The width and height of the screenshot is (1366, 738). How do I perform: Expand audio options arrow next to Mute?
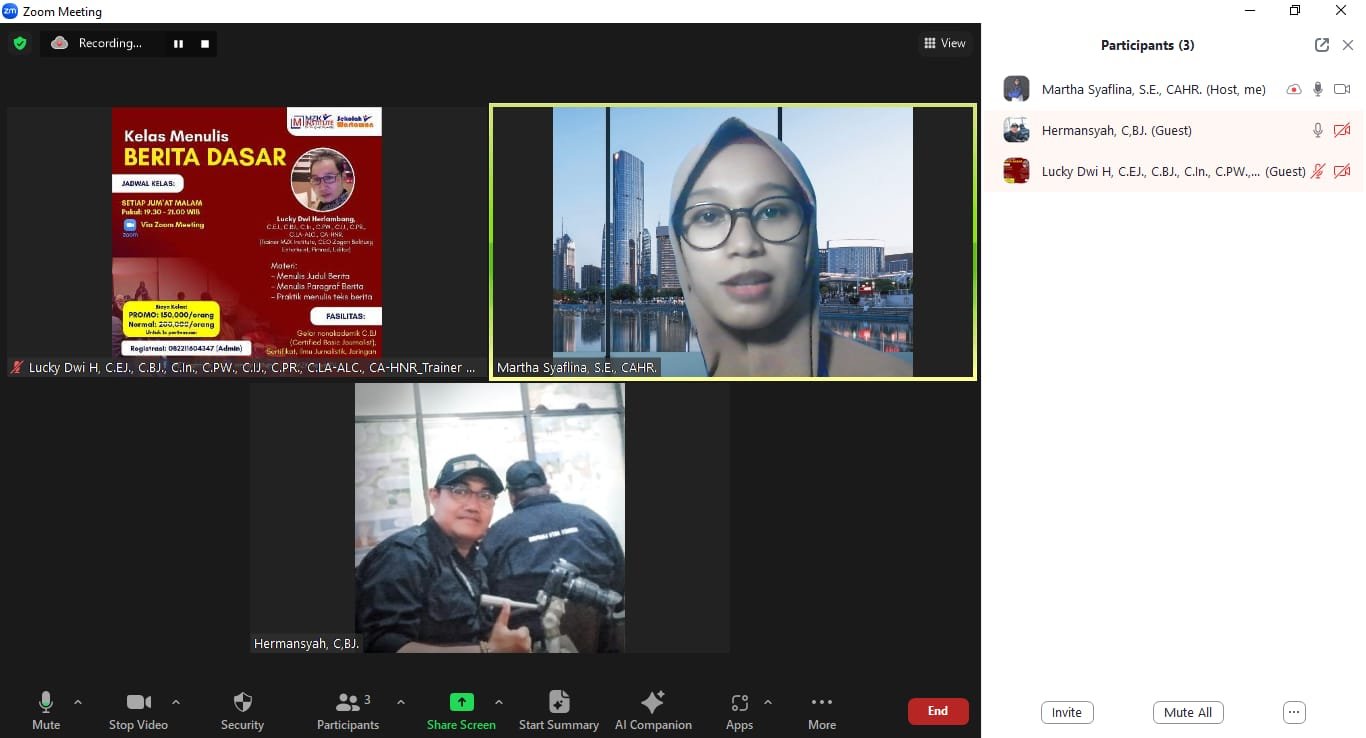pyautogui.click(x=78, y=702)
